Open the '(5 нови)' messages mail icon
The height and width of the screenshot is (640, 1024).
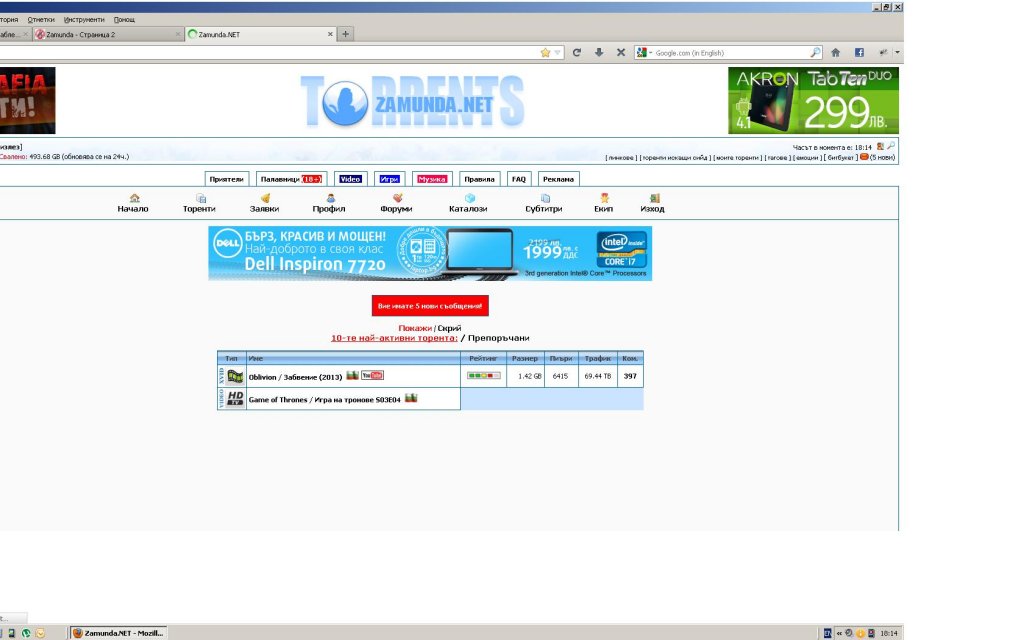pos(864,157)
